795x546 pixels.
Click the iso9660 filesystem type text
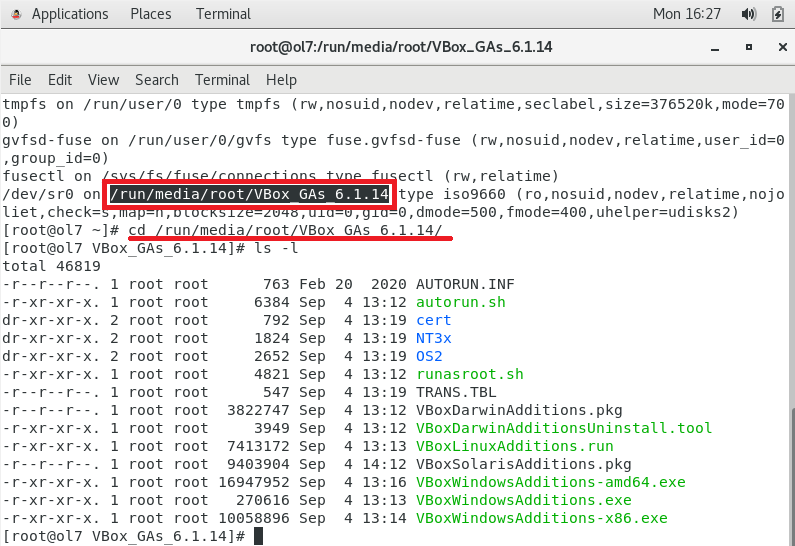click(474, 194)
